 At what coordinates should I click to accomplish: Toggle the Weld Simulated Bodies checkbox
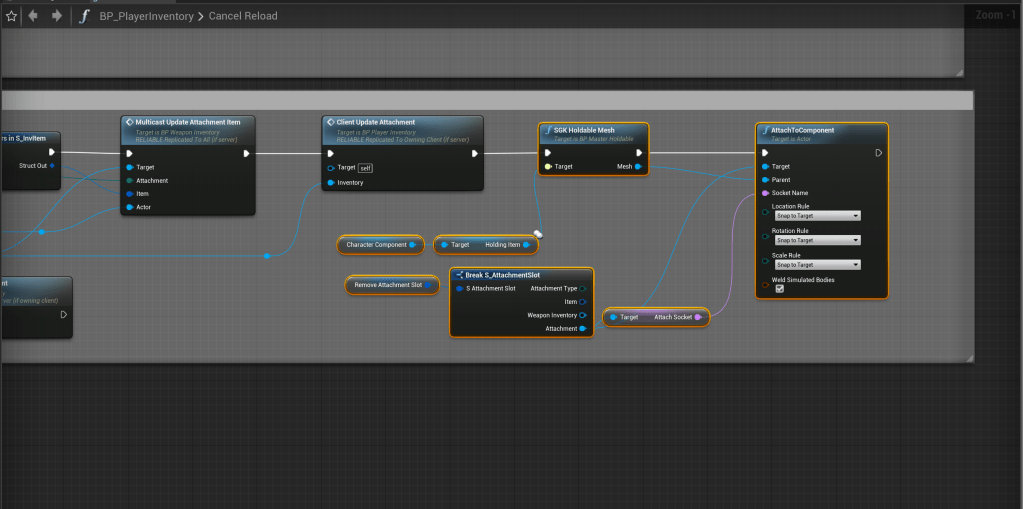coord(779,289)
